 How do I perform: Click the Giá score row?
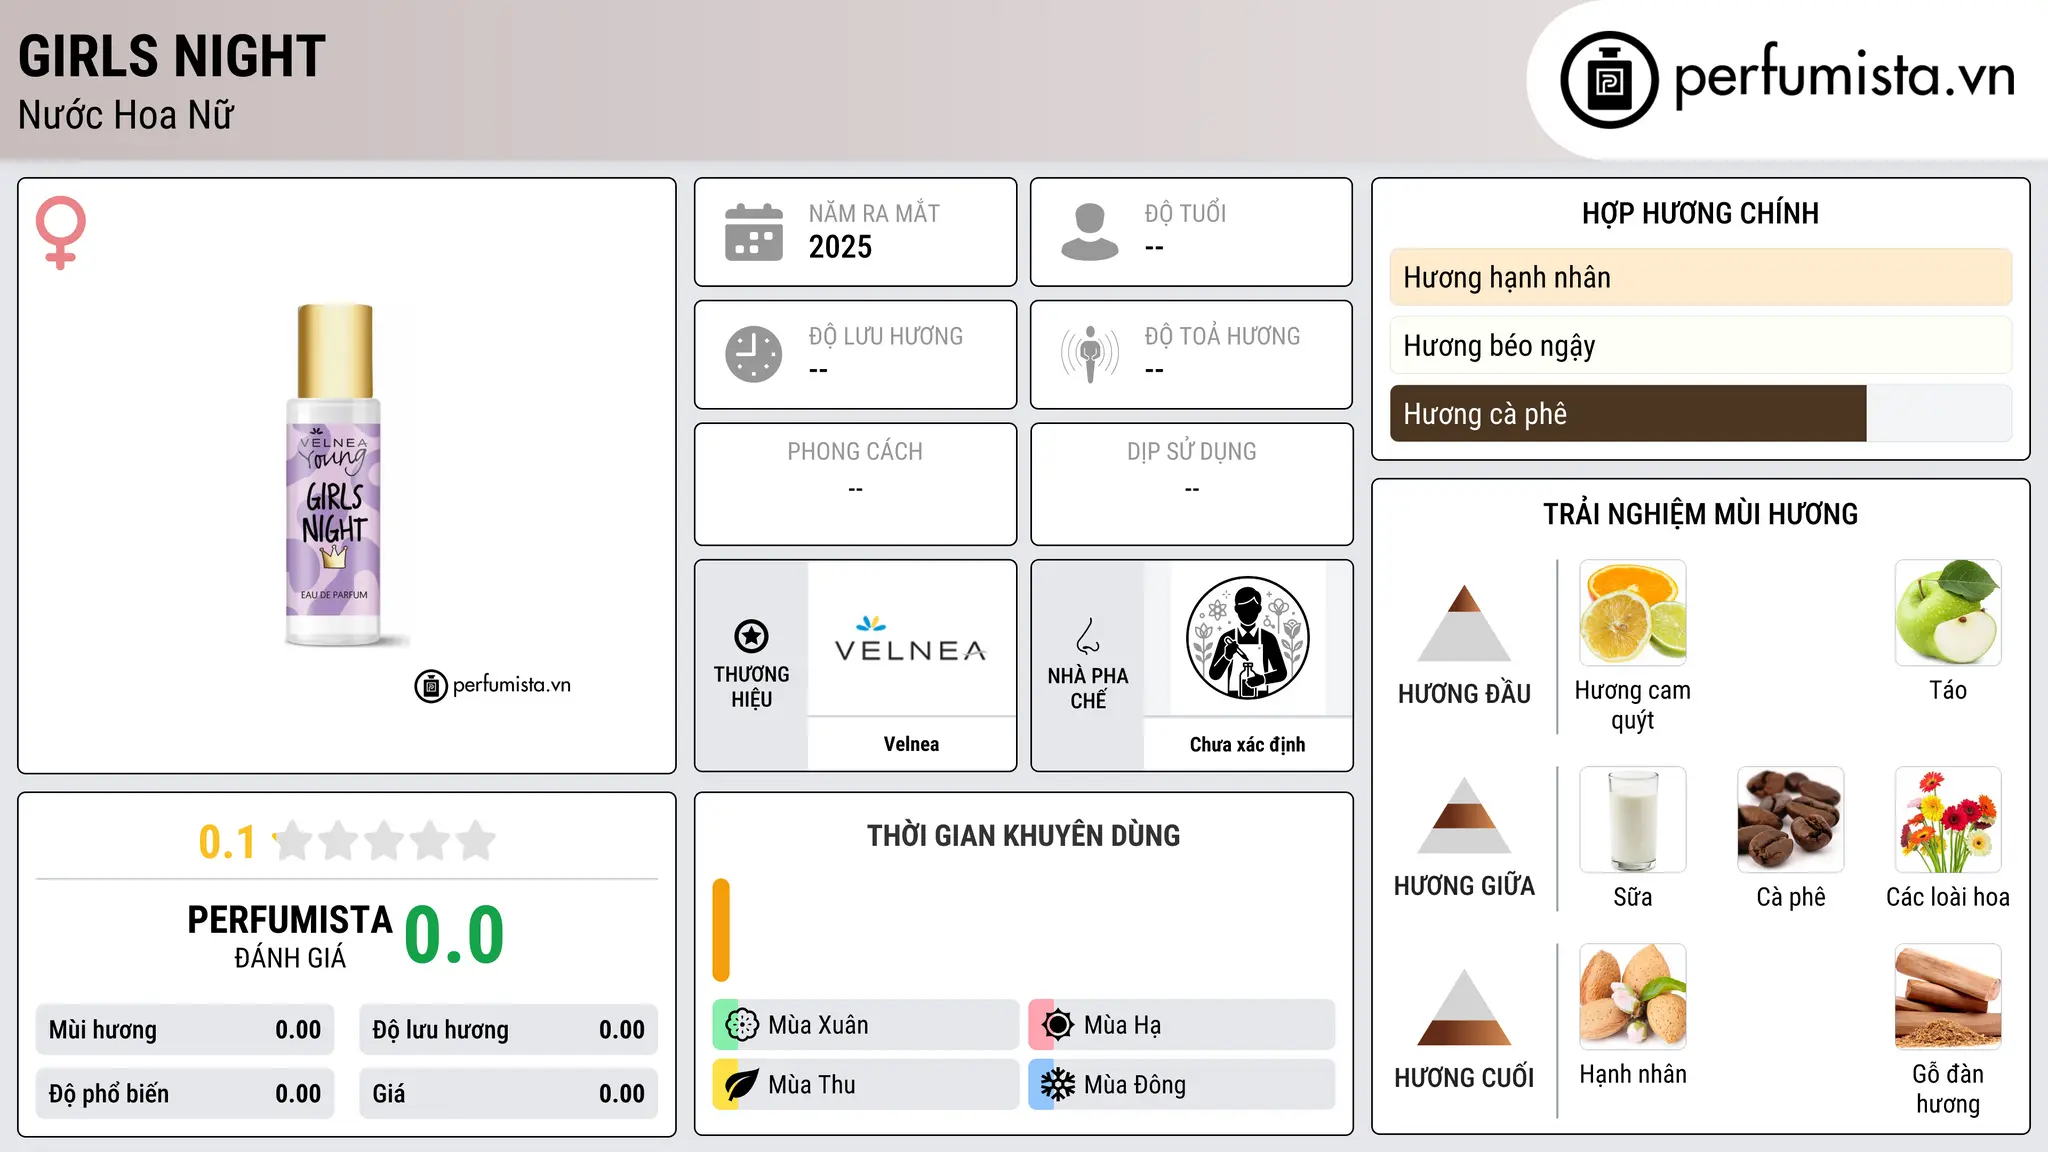(508, 1094)
